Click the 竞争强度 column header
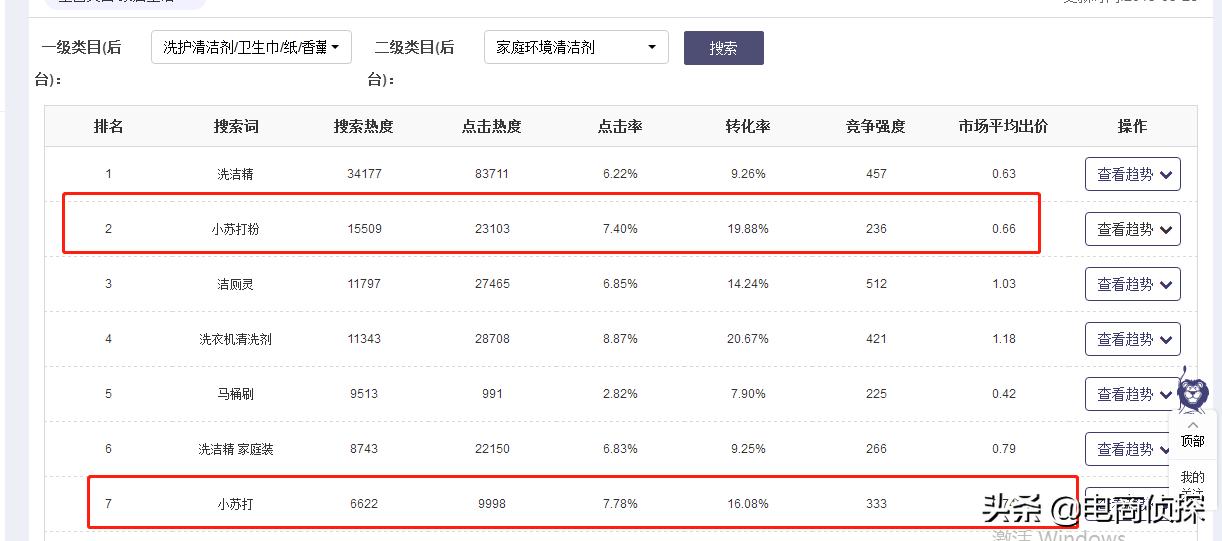The width and height of the screenshot is (1222, 541). tap(876, 127)
